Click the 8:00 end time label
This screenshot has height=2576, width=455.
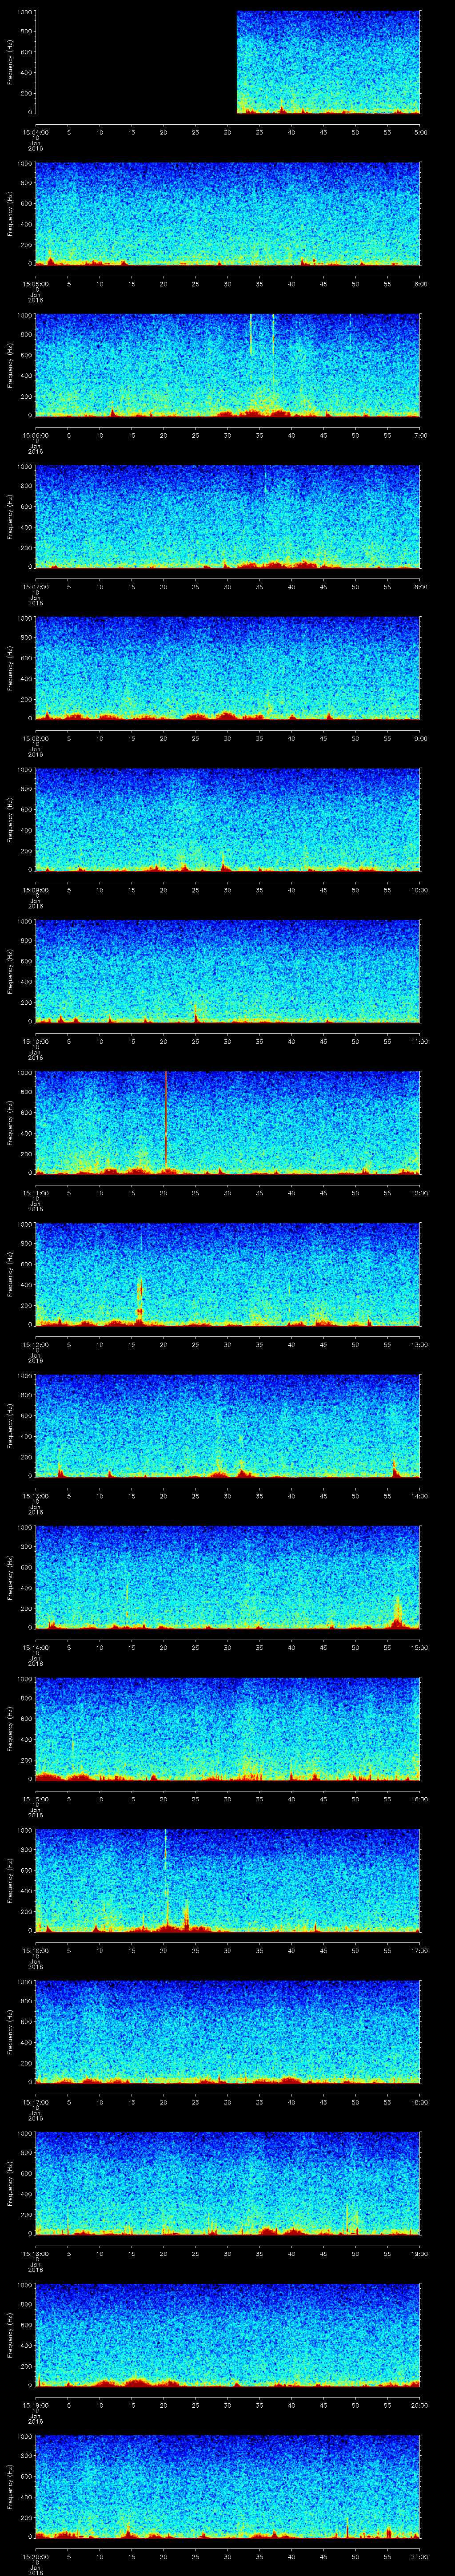[421, 586]
